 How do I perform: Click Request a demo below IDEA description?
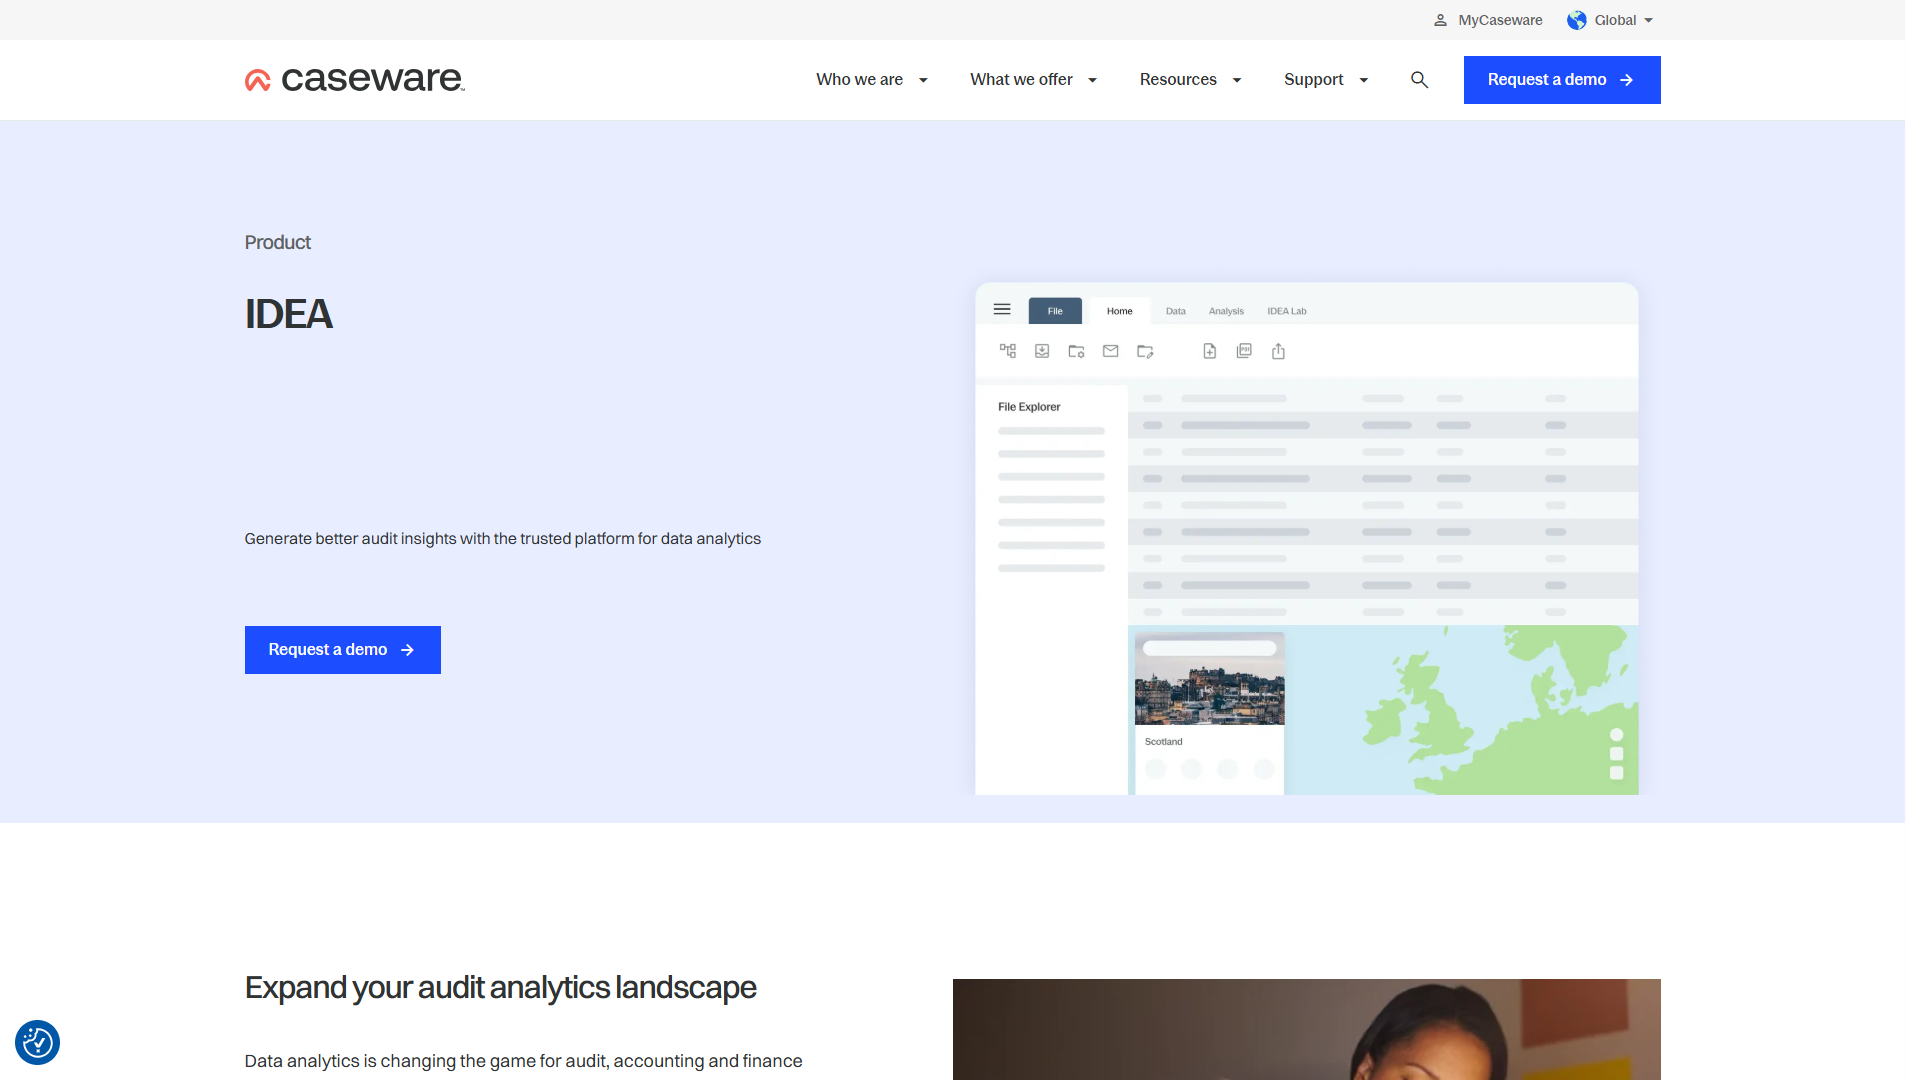point(342,650)
